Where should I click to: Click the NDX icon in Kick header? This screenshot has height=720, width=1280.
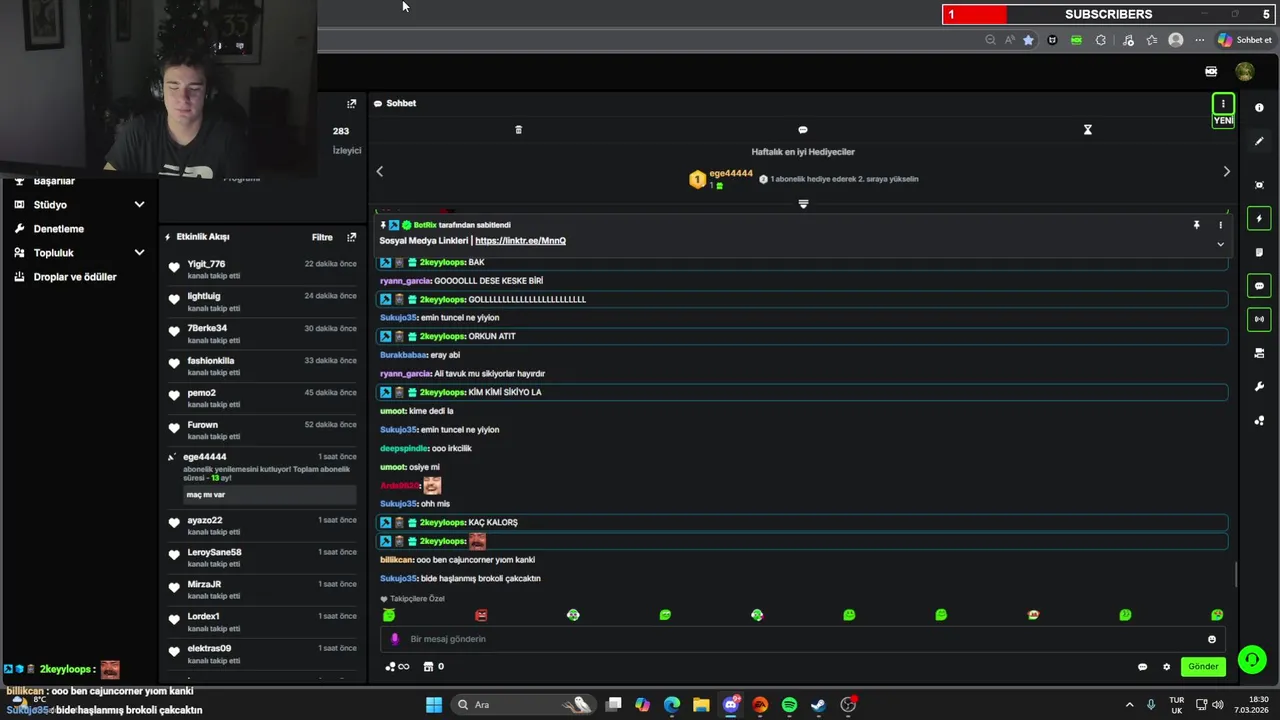click(x=1211, y=72)
